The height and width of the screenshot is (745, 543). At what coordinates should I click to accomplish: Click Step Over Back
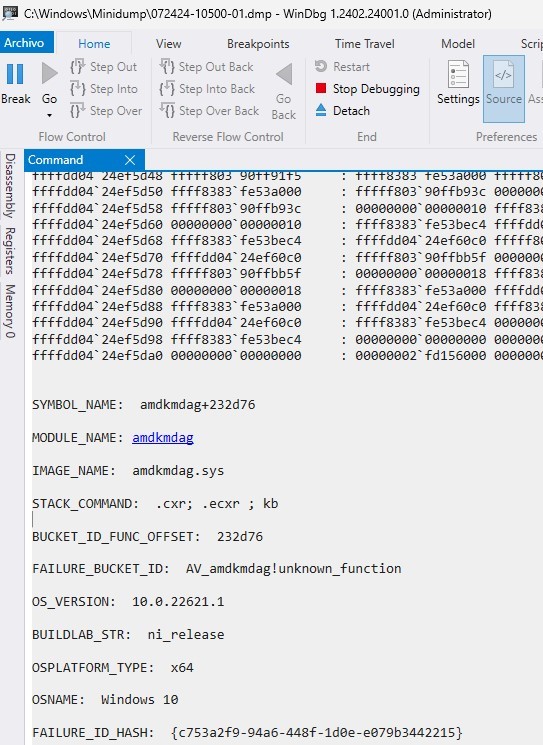click(210, 111)
